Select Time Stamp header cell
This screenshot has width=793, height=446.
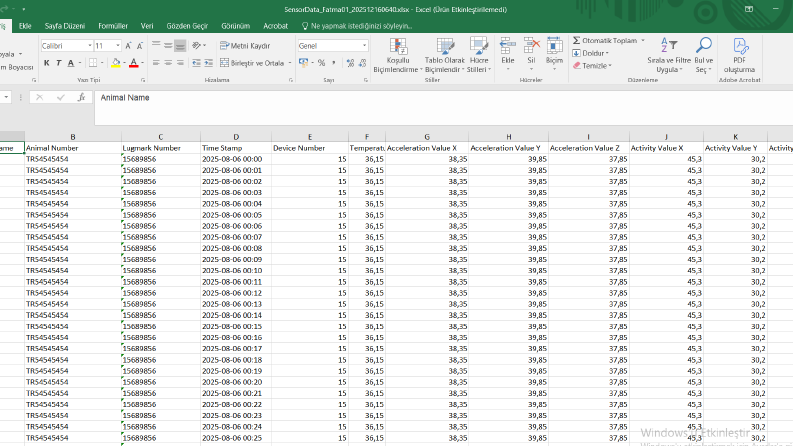click(x=236, y=148)
